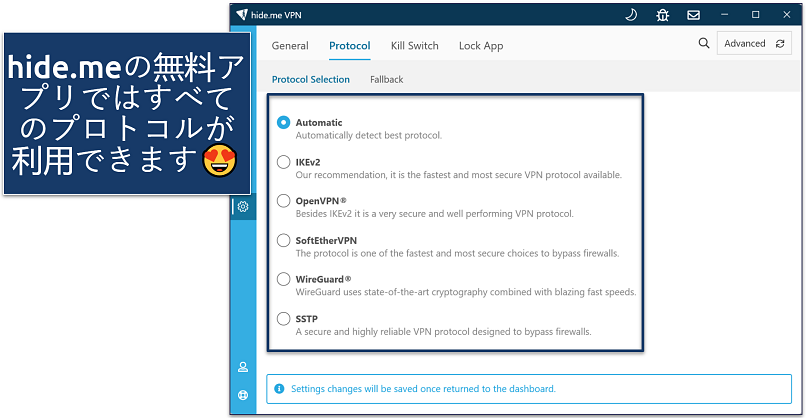Screen dimensions: 806x418
Task: Select the IKEv2 protocol radio button
Action: (284, 162)
